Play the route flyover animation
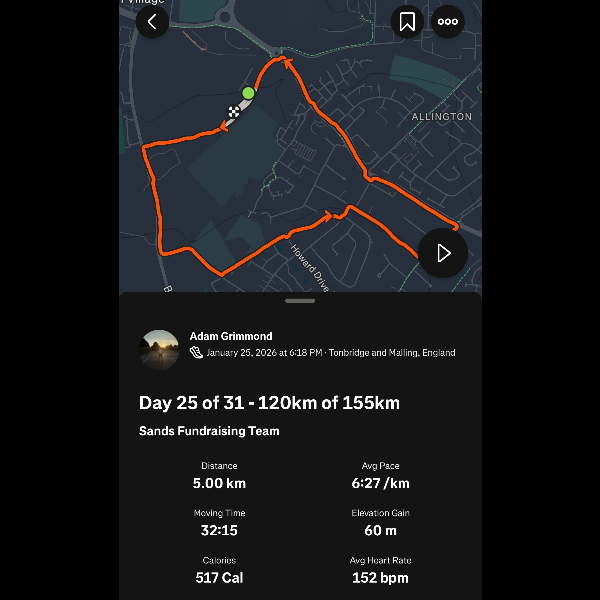This screenshot has height=600, width=600. (x=443, y=253)
